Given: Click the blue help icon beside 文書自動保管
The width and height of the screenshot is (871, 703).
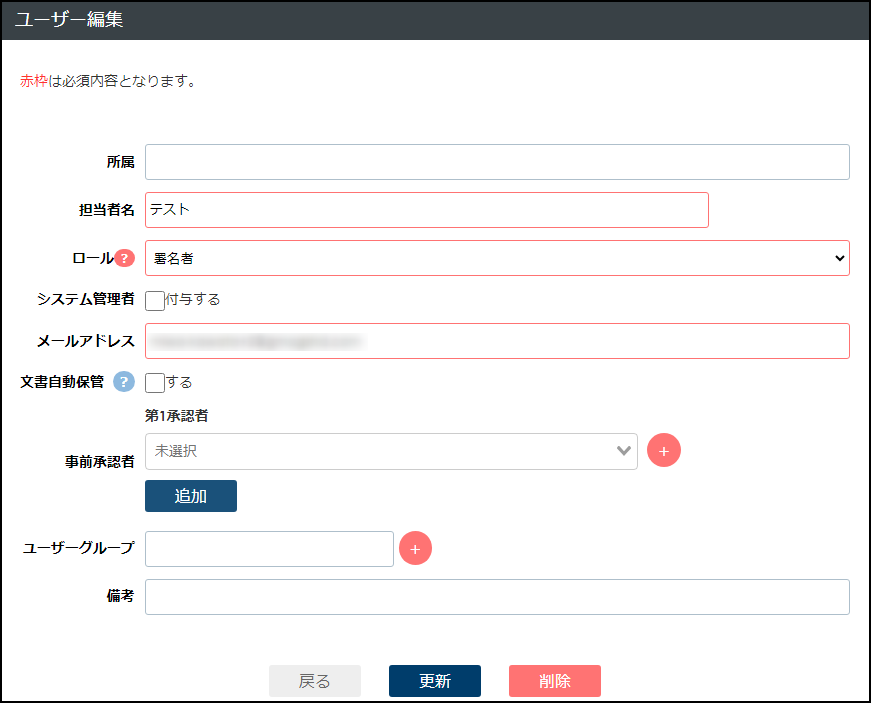Looking at the screenshot, I should (x=123, y=381).
